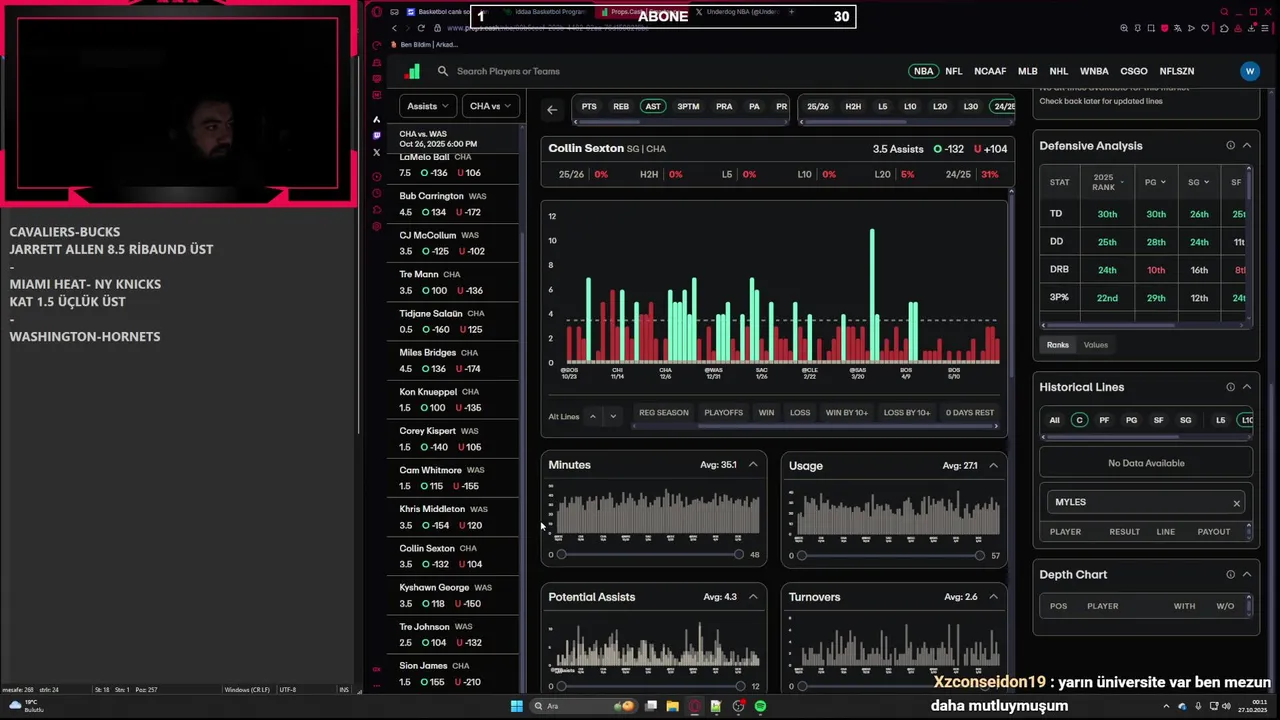Open Windows Start menu
The image size is (1280, 720).
[517, 706]
